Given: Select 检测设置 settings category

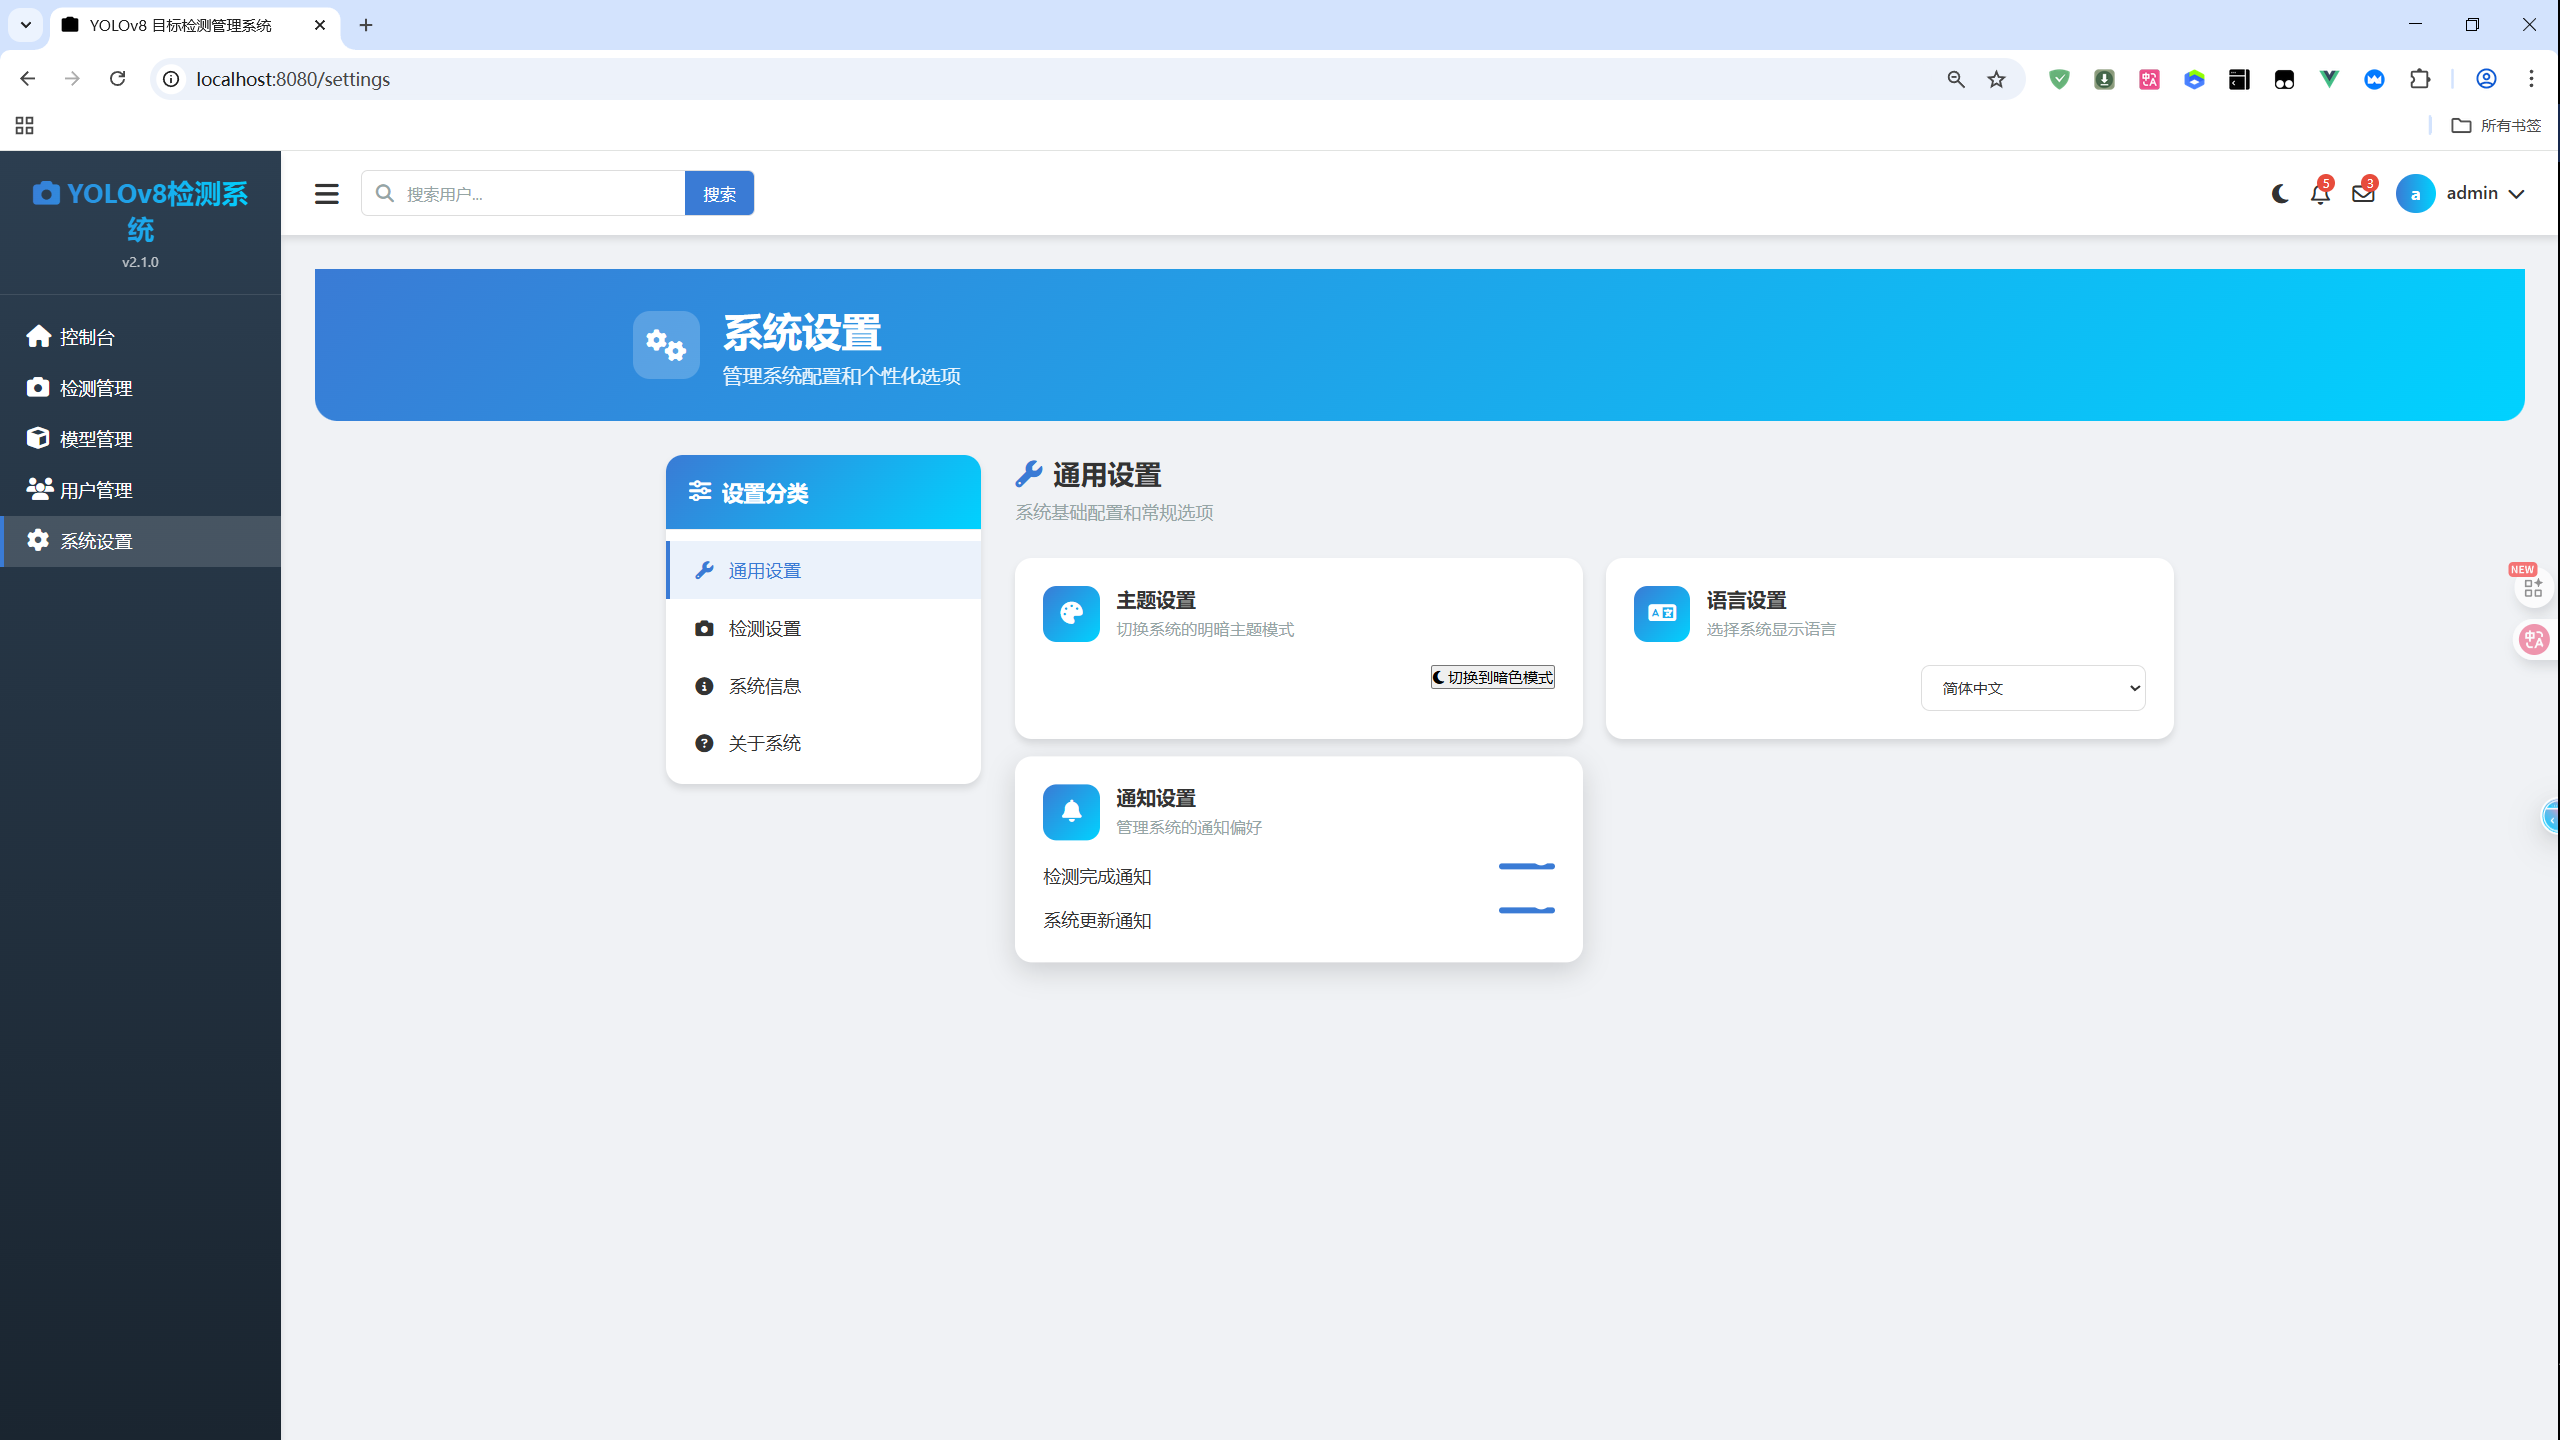Looking at the screenshot, I should pyautogui.click(x=764, y=628).
